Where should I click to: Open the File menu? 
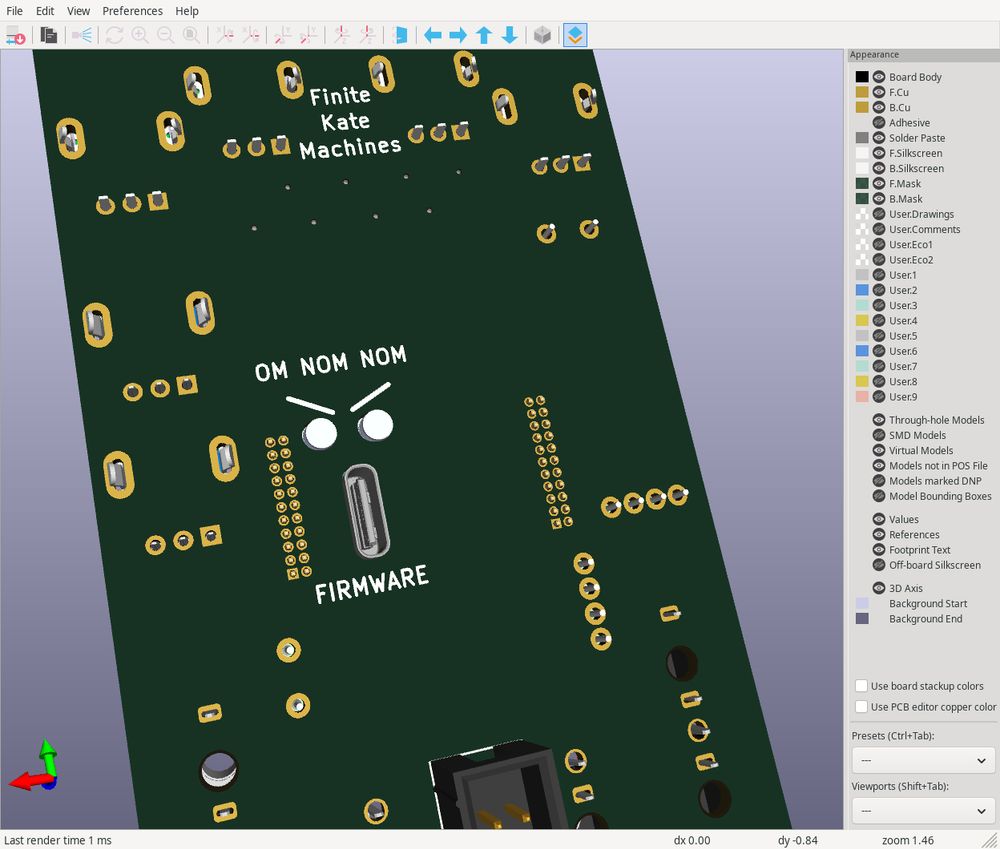pyautogui.click(x=15, y=11)
